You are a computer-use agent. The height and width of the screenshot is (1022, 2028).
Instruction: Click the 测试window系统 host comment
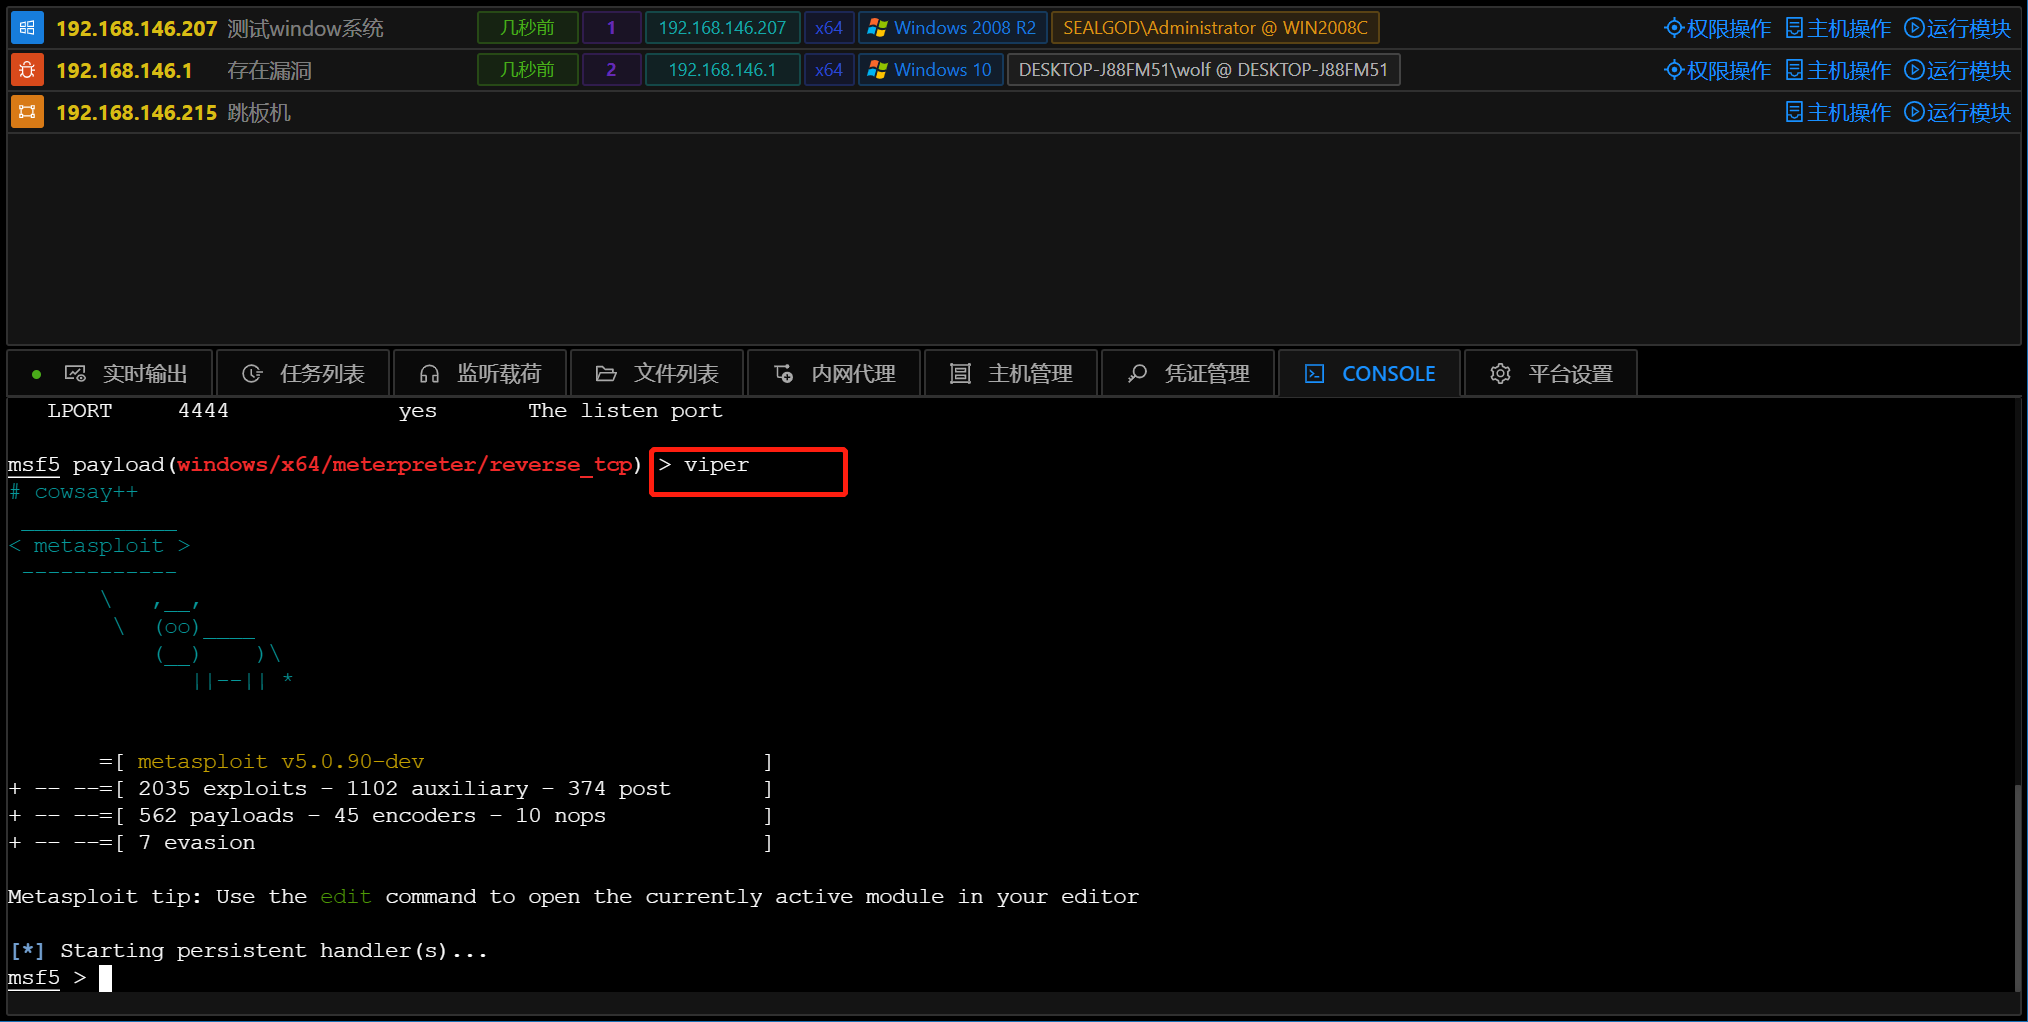pos(305,29)
